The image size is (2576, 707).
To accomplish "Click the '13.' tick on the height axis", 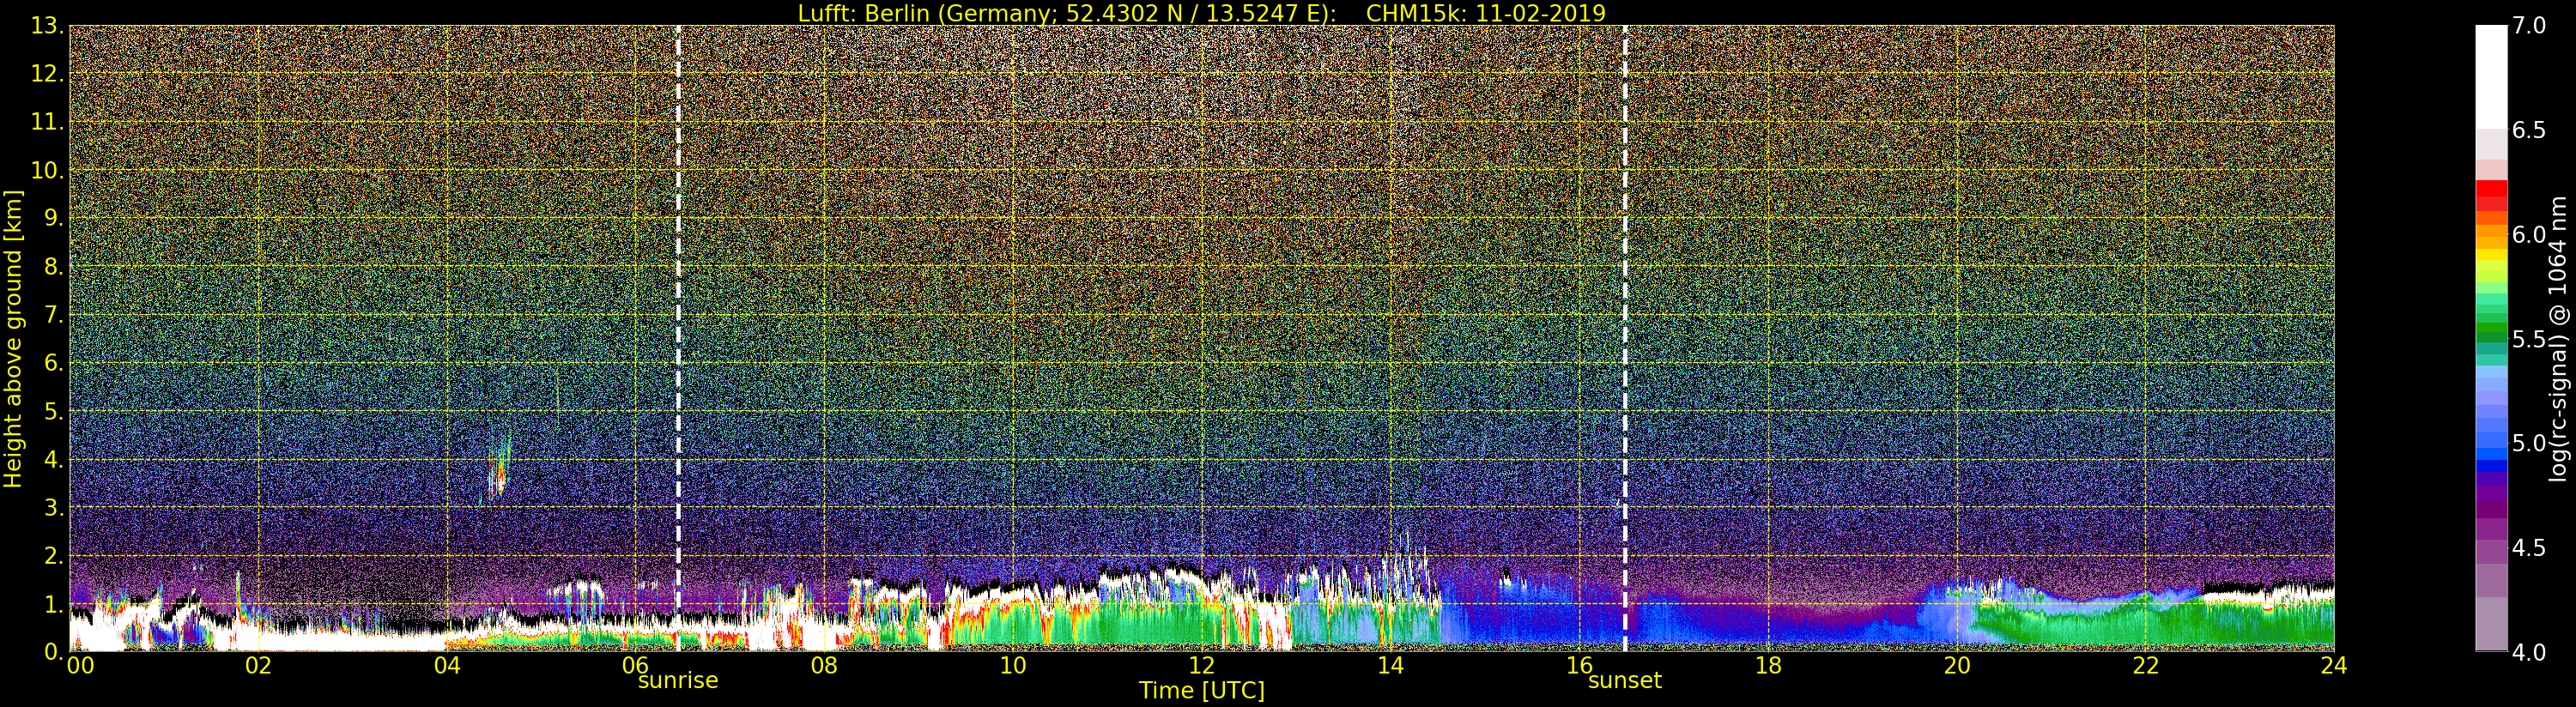I will (x=48, y=26).
